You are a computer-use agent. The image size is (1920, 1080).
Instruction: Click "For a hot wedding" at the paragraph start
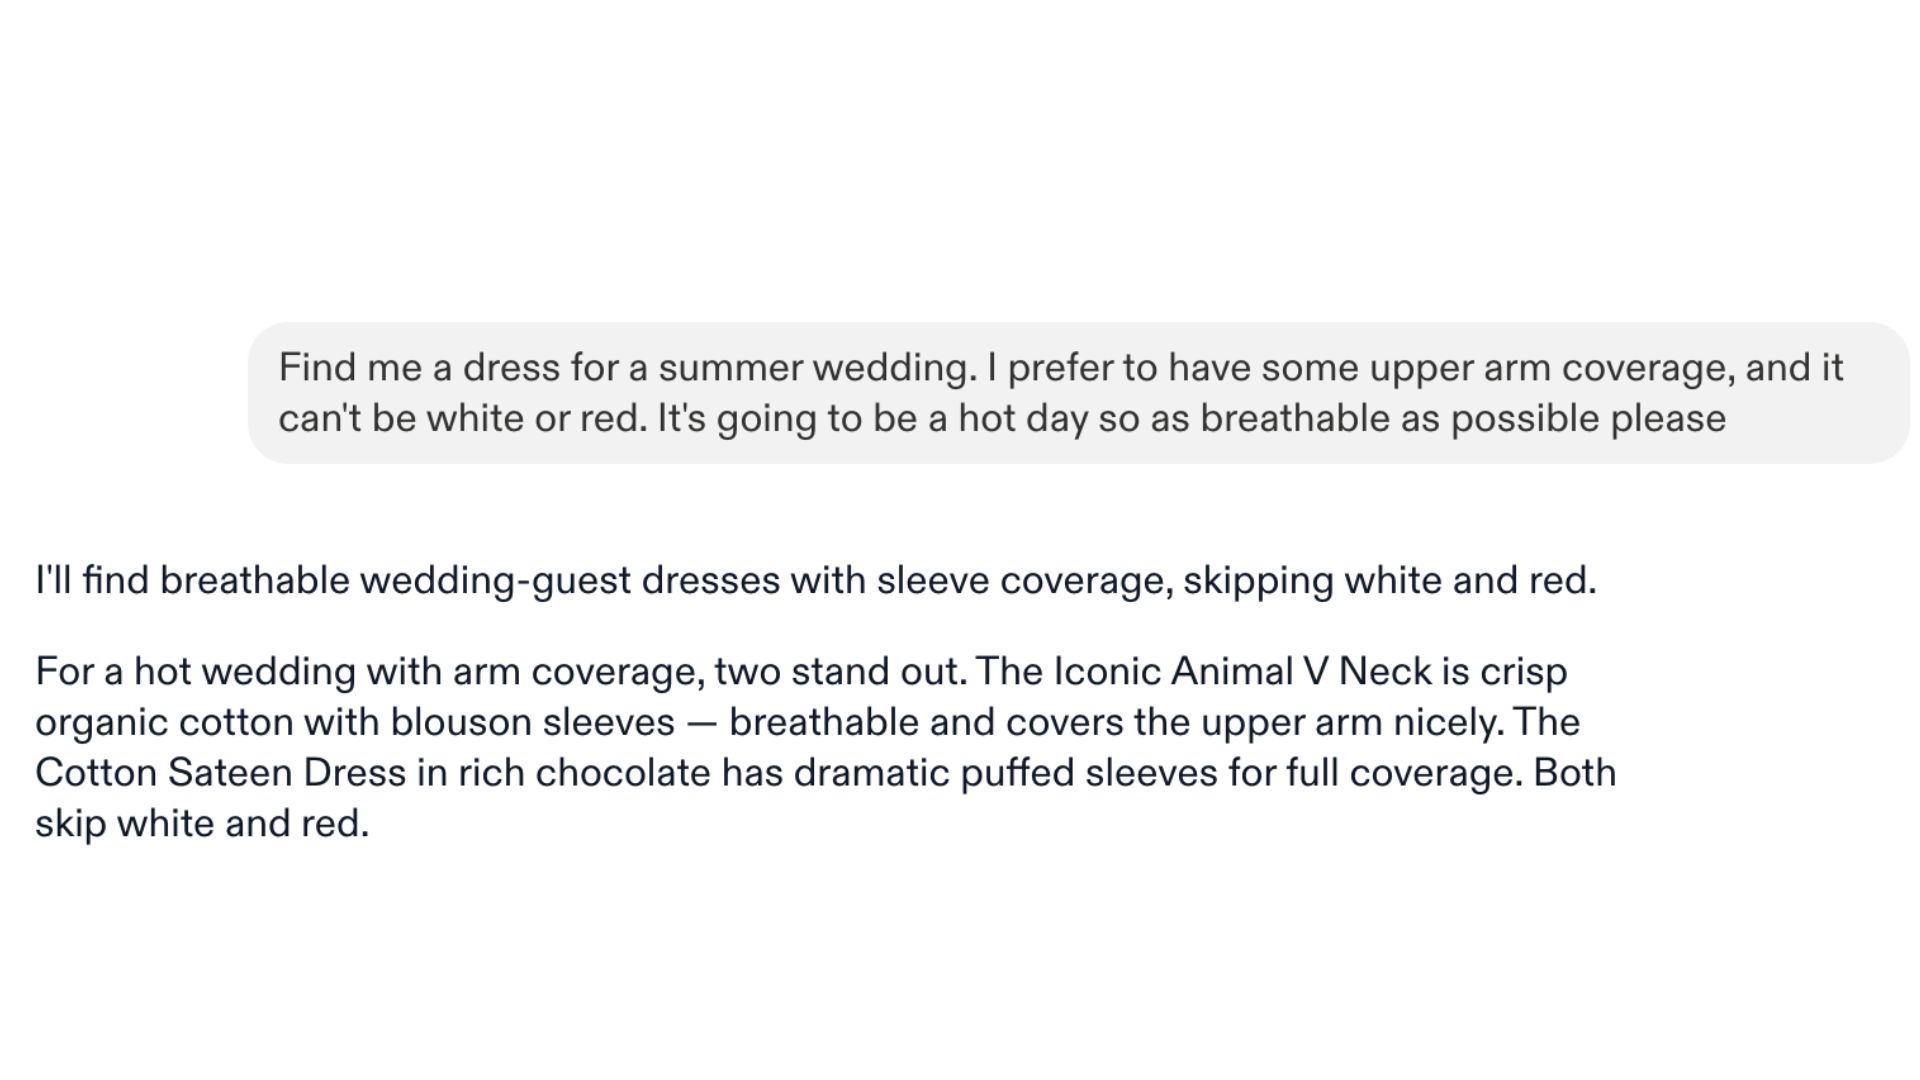point(195,671)
